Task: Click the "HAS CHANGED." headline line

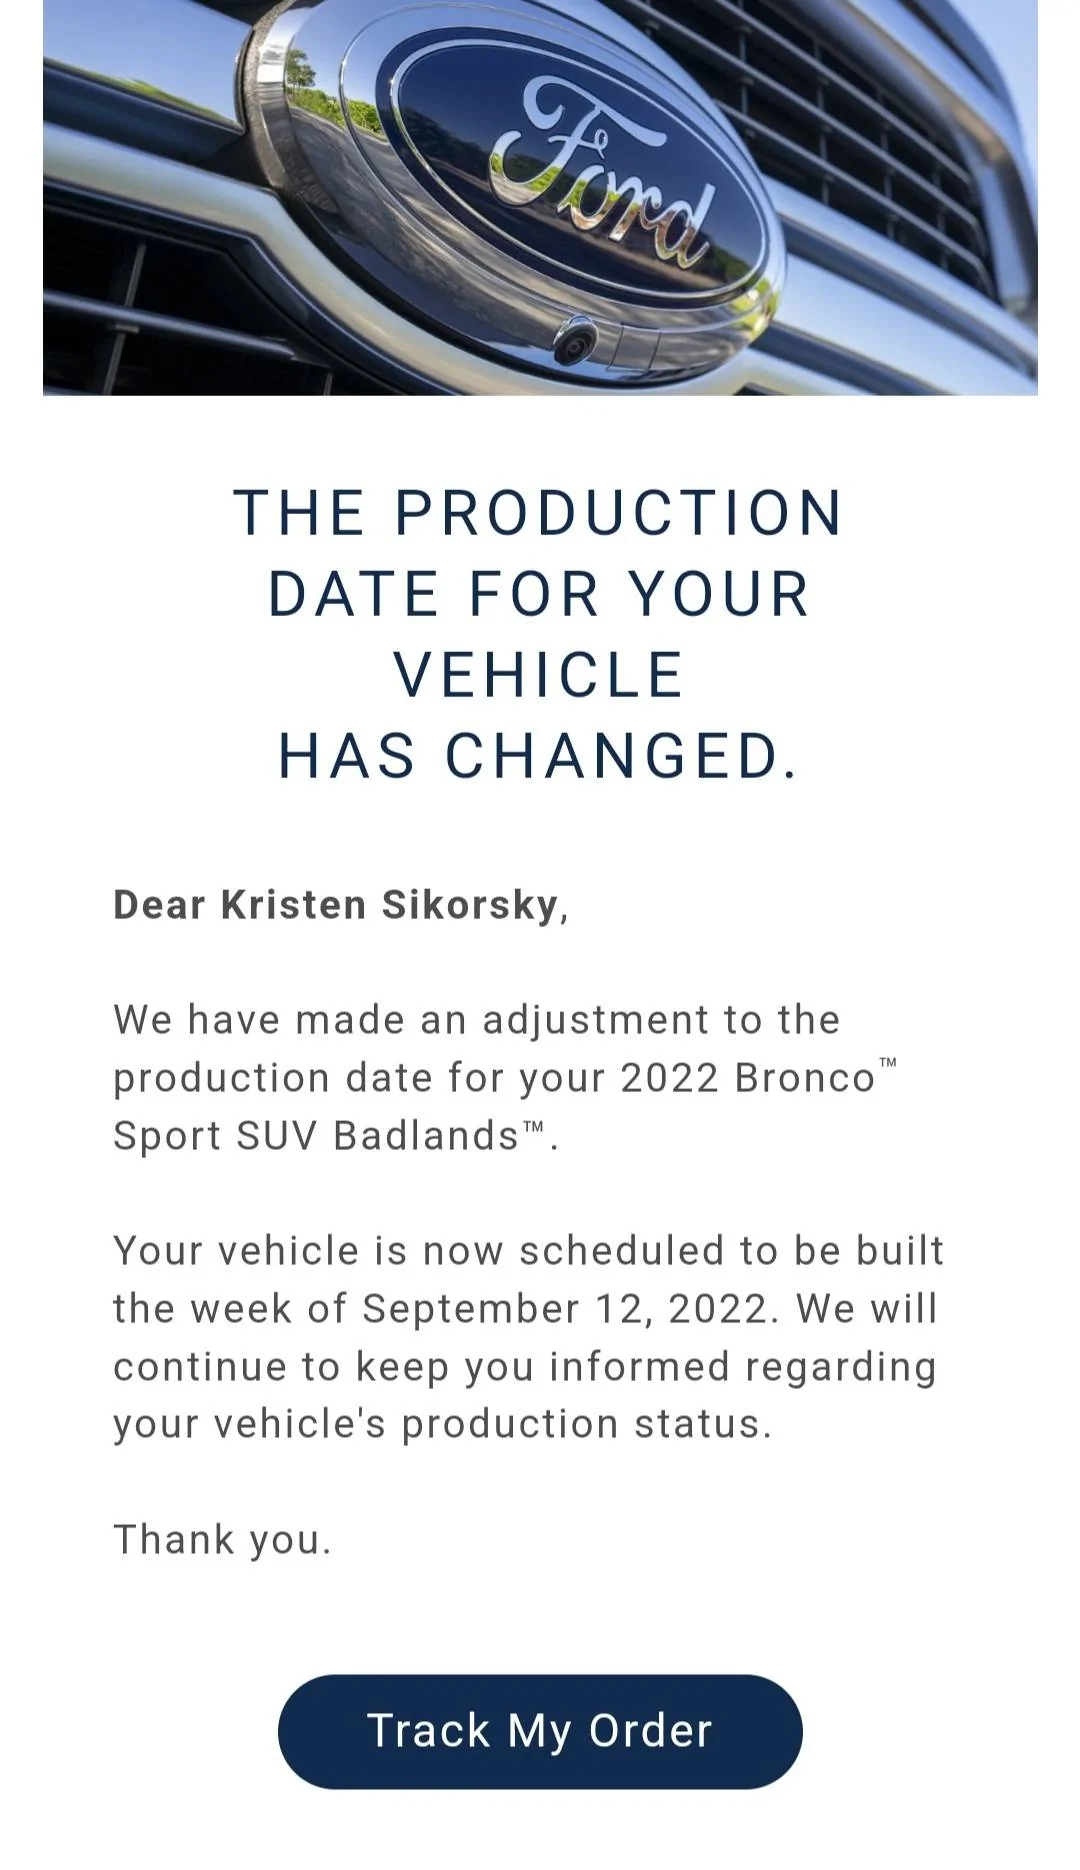Action: pyautogui.click(x=539, y=756)
